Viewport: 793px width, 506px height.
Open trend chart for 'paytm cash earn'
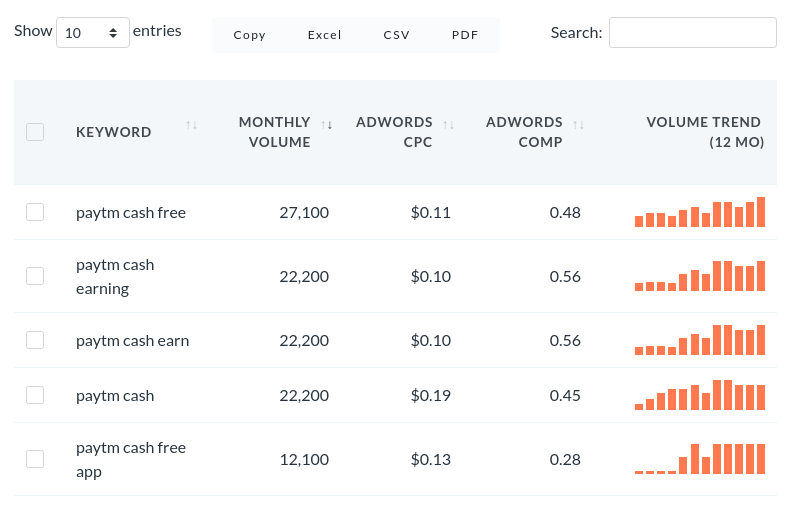tap(700, 340)
